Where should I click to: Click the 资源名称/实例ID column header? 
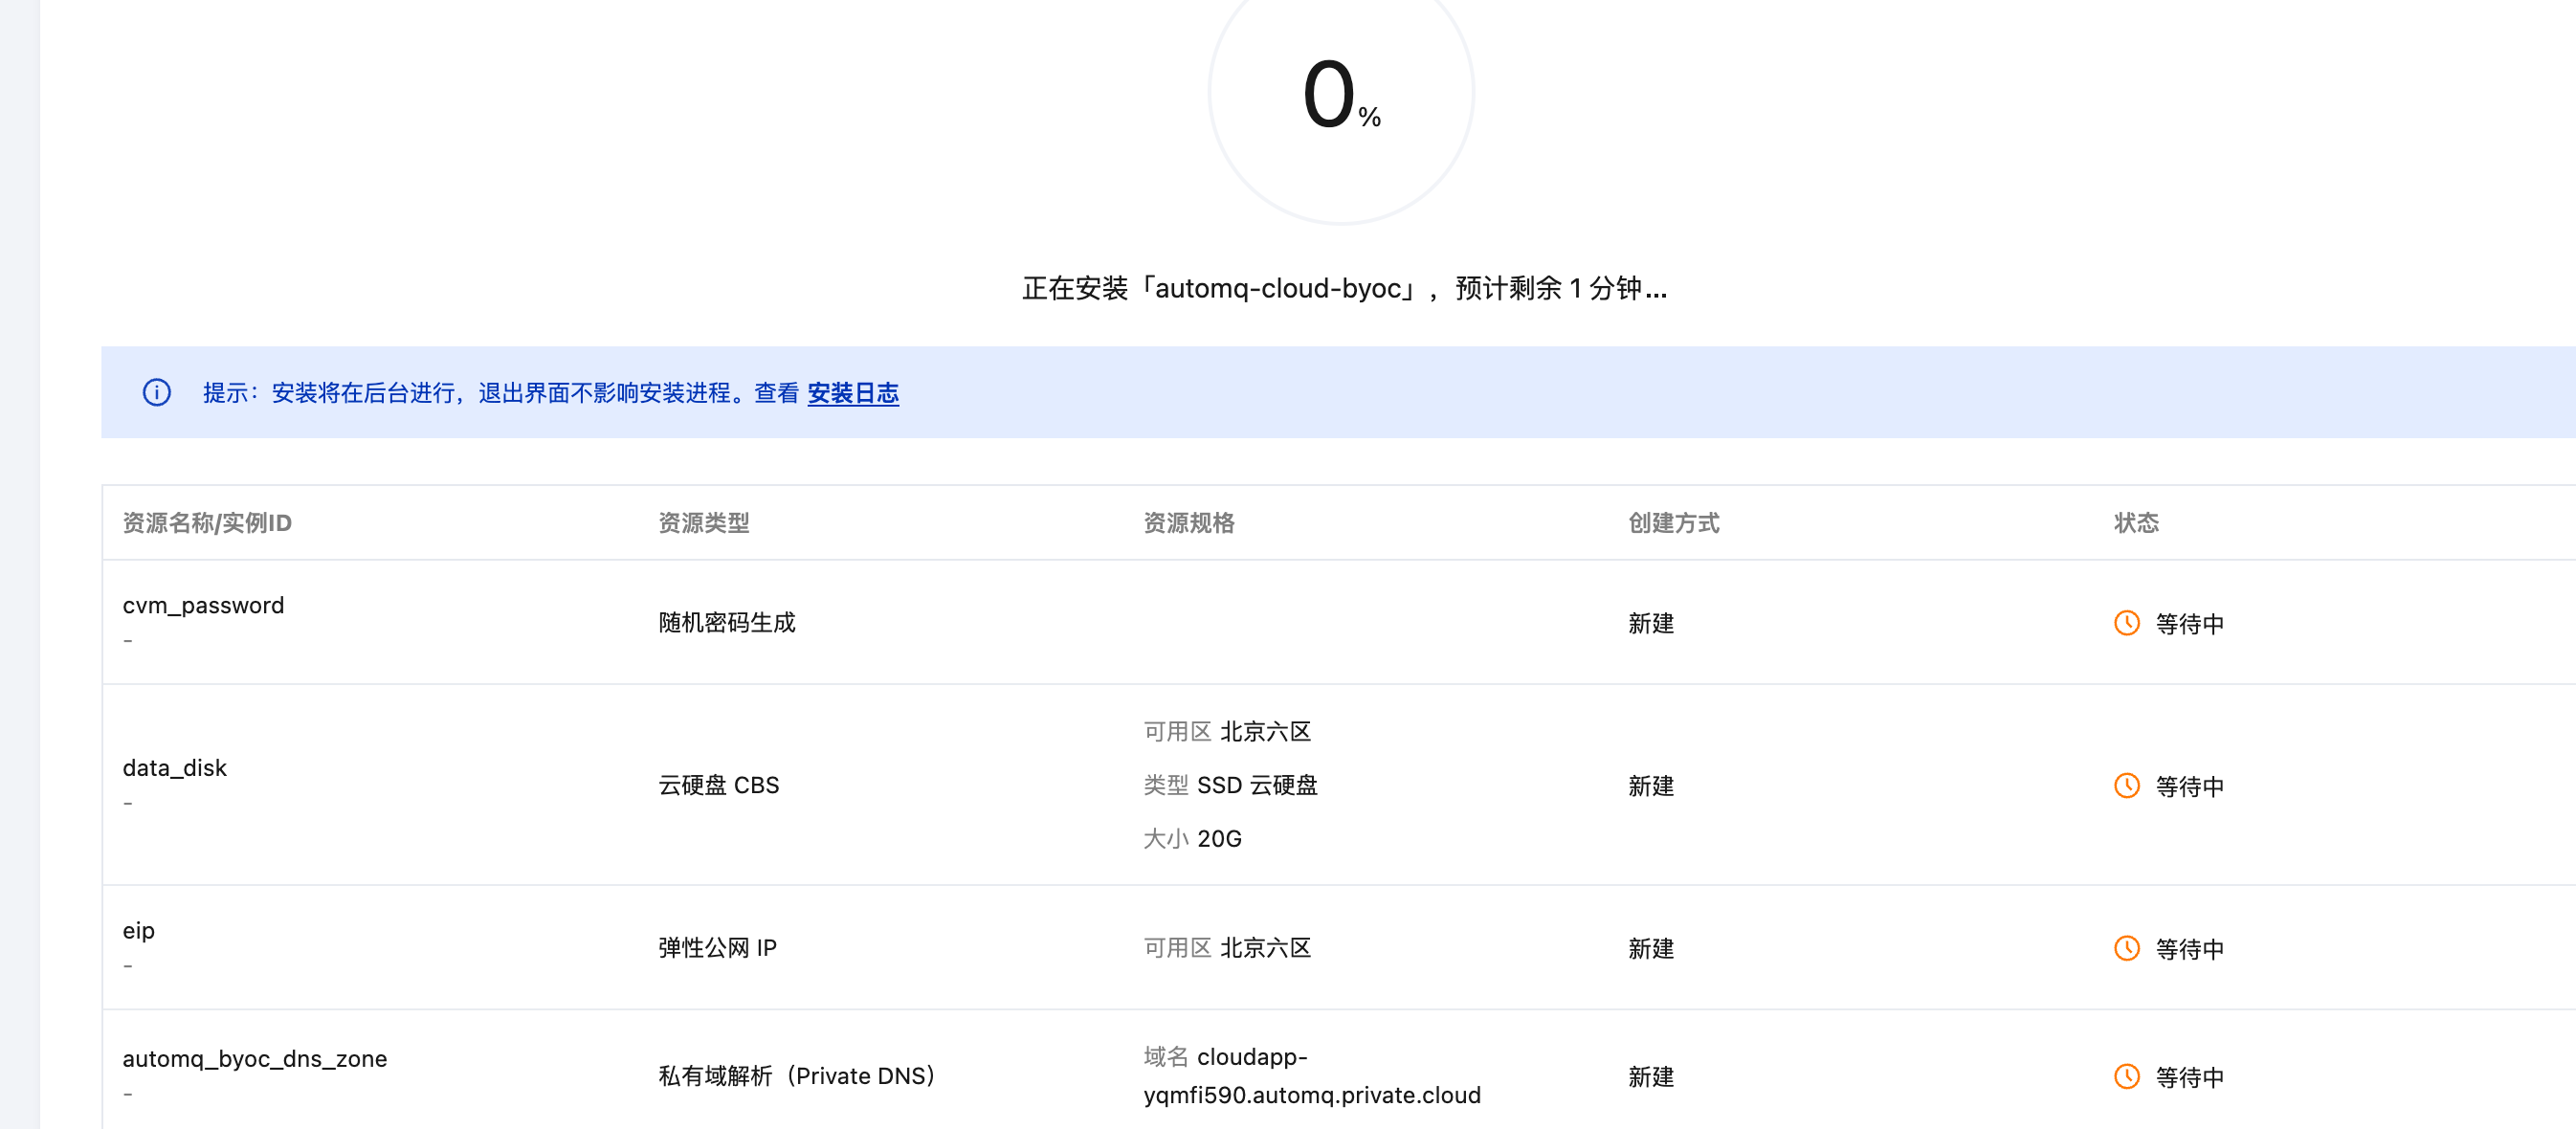pos(207,523)
